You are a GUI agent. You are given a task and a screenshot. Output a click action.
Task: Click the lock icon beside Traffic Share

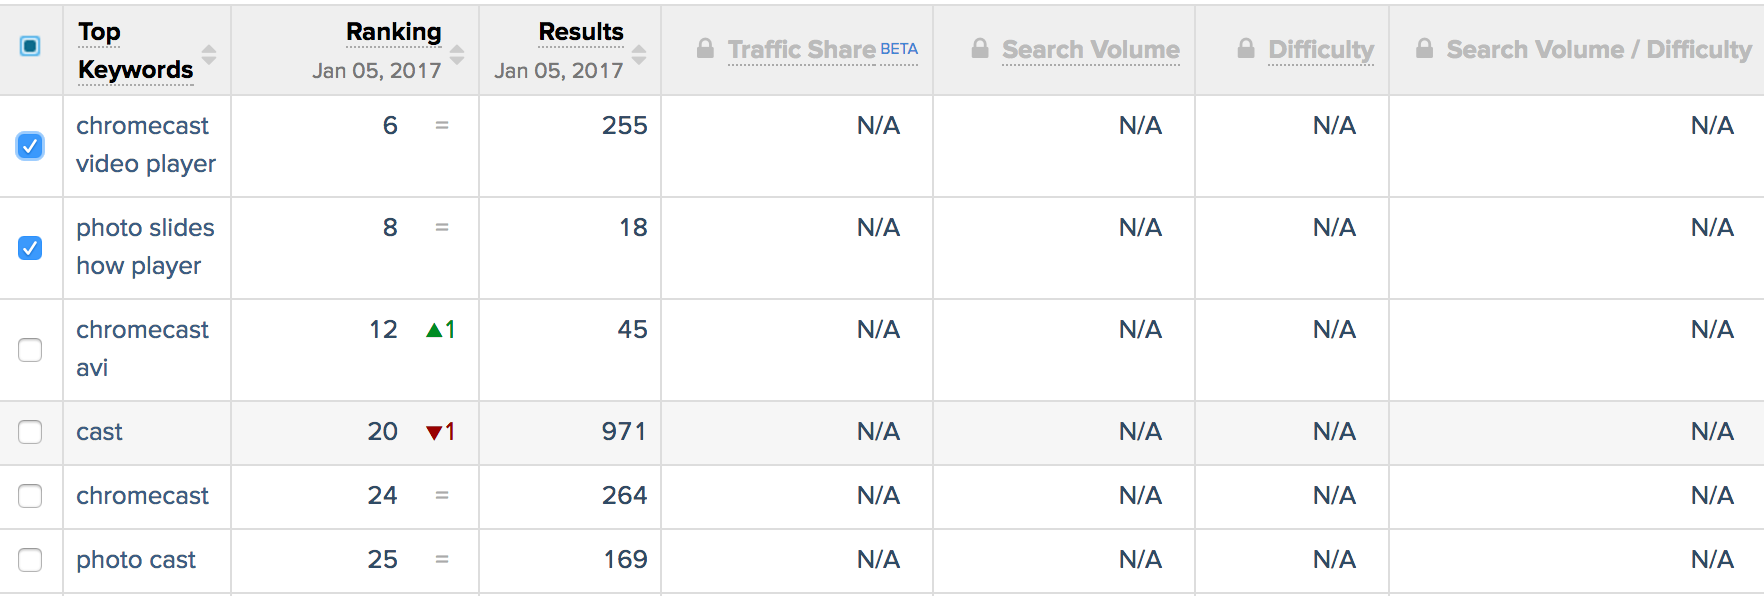(x=706, y=48)
